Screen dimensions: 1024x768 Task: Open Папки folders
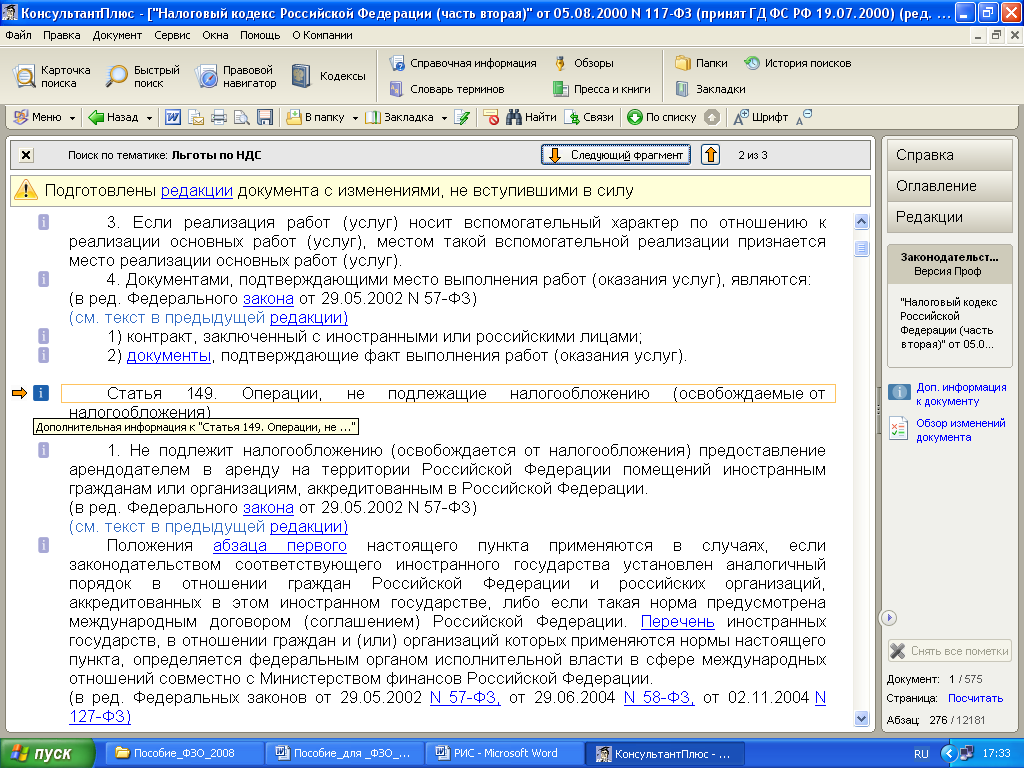[701, 63]
